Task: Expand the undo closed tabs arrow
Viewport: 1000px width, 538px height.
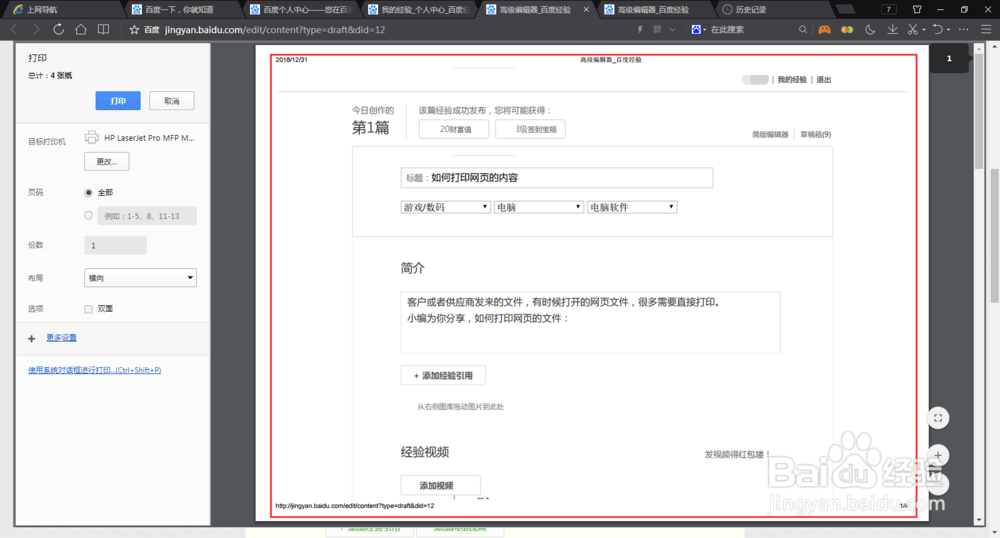Action: point(948,30)
